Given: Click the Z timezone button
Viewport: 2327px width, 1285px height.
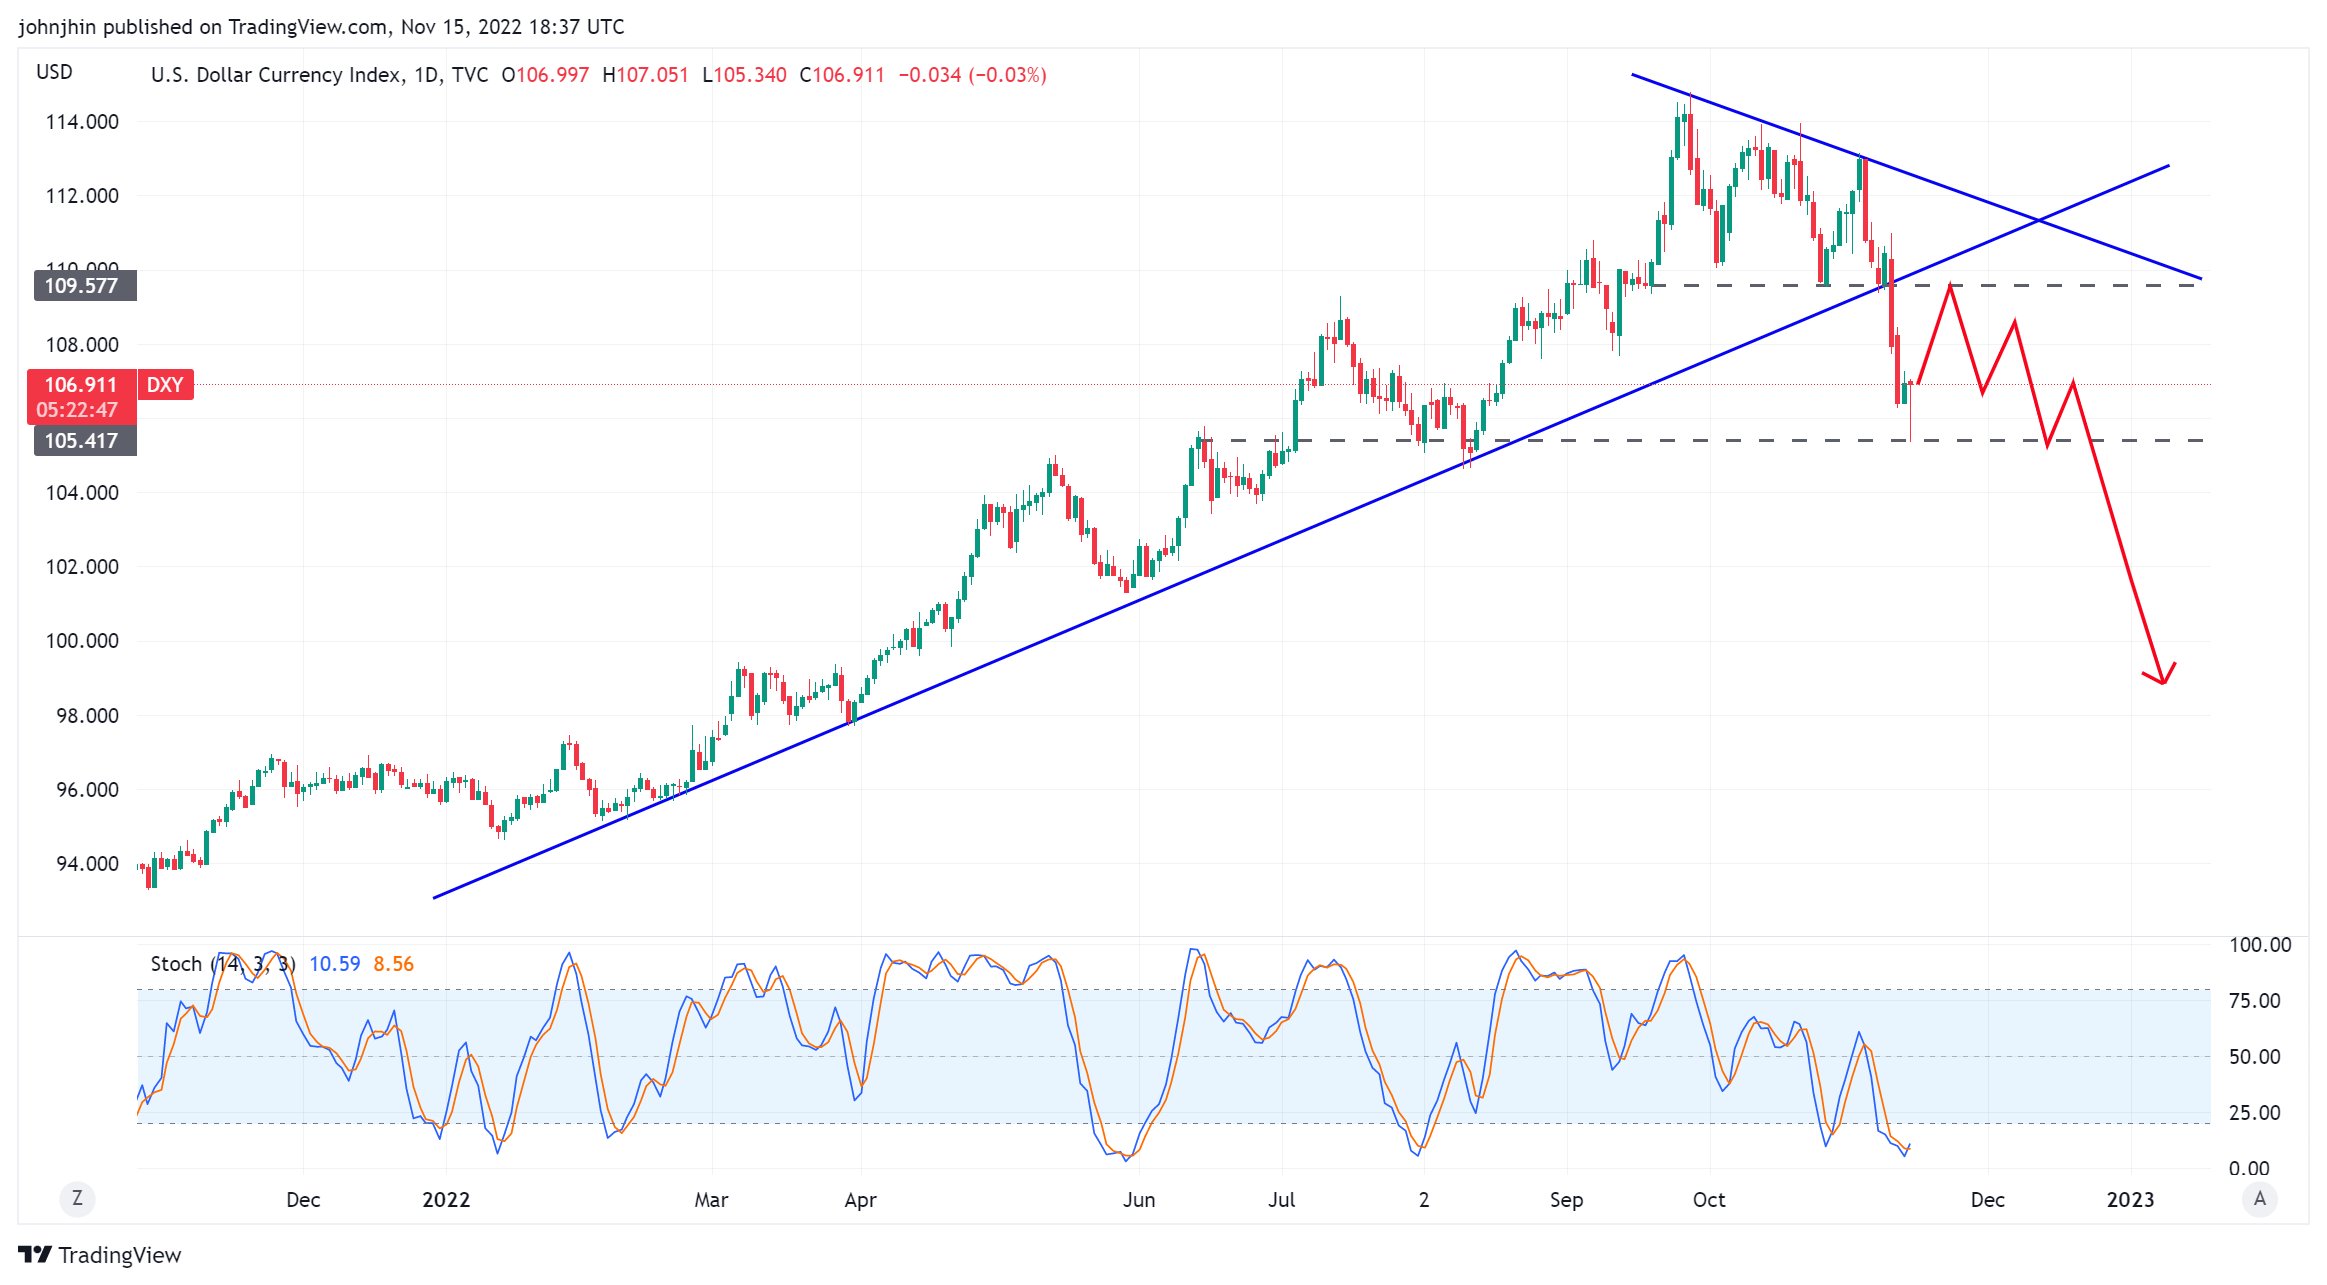Looking at the screenshot, I should coord(77,1198).
